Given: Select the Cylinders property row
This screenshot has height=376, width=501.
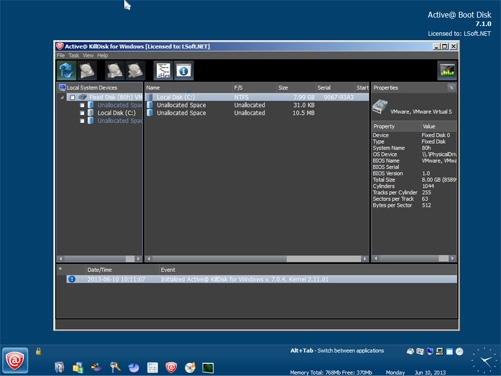Looking at the screenshot, I should click(x=414, y=186).
